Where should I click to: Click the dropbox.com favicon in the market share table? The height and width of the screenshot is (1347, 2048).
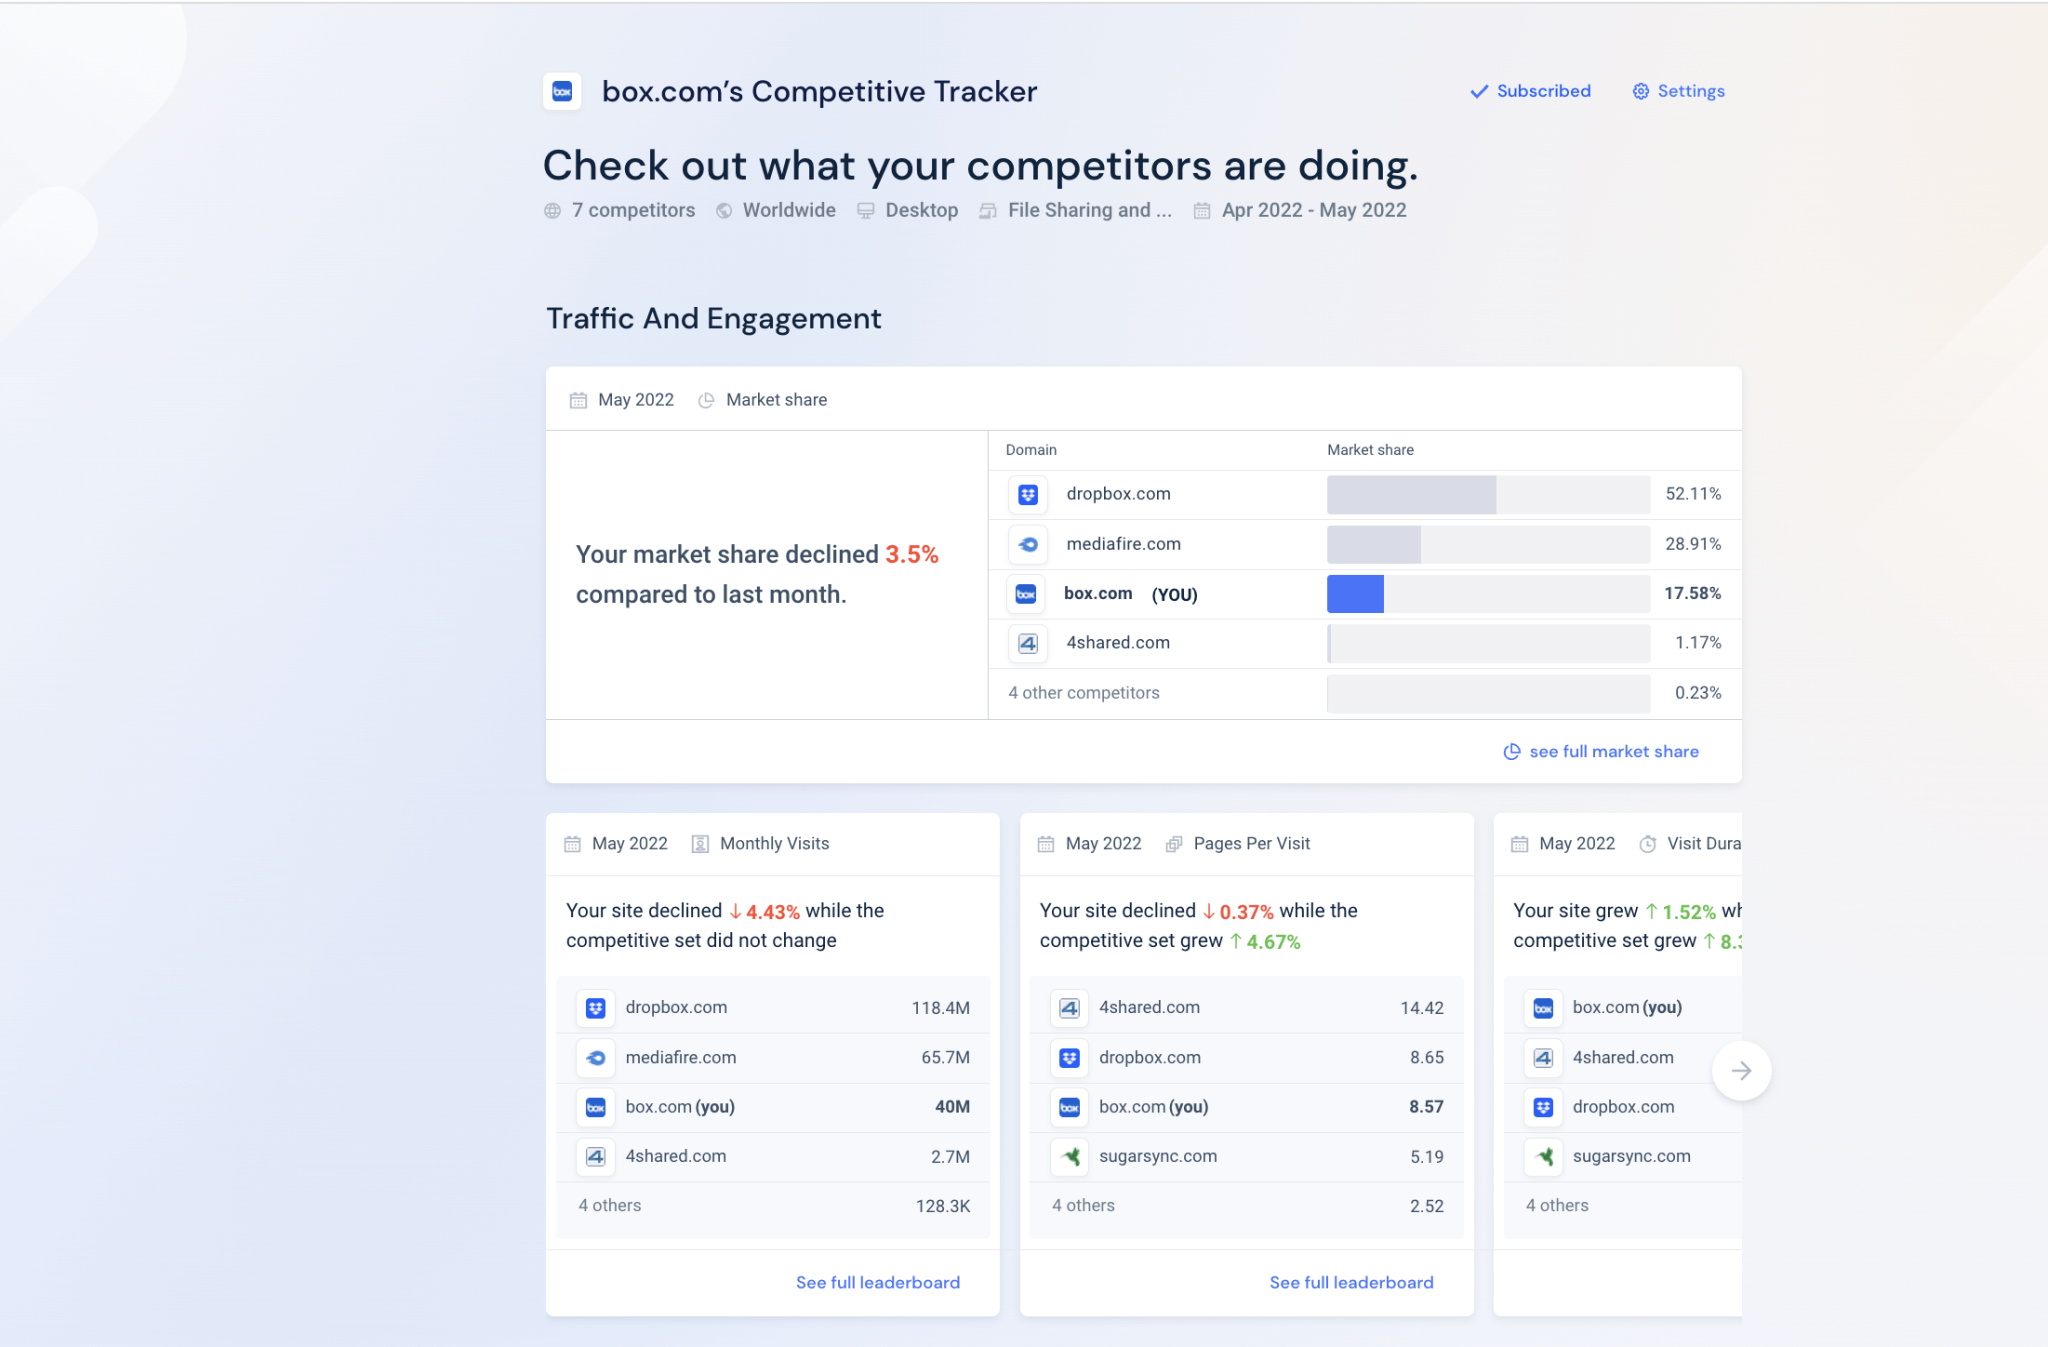[1027, 494]
